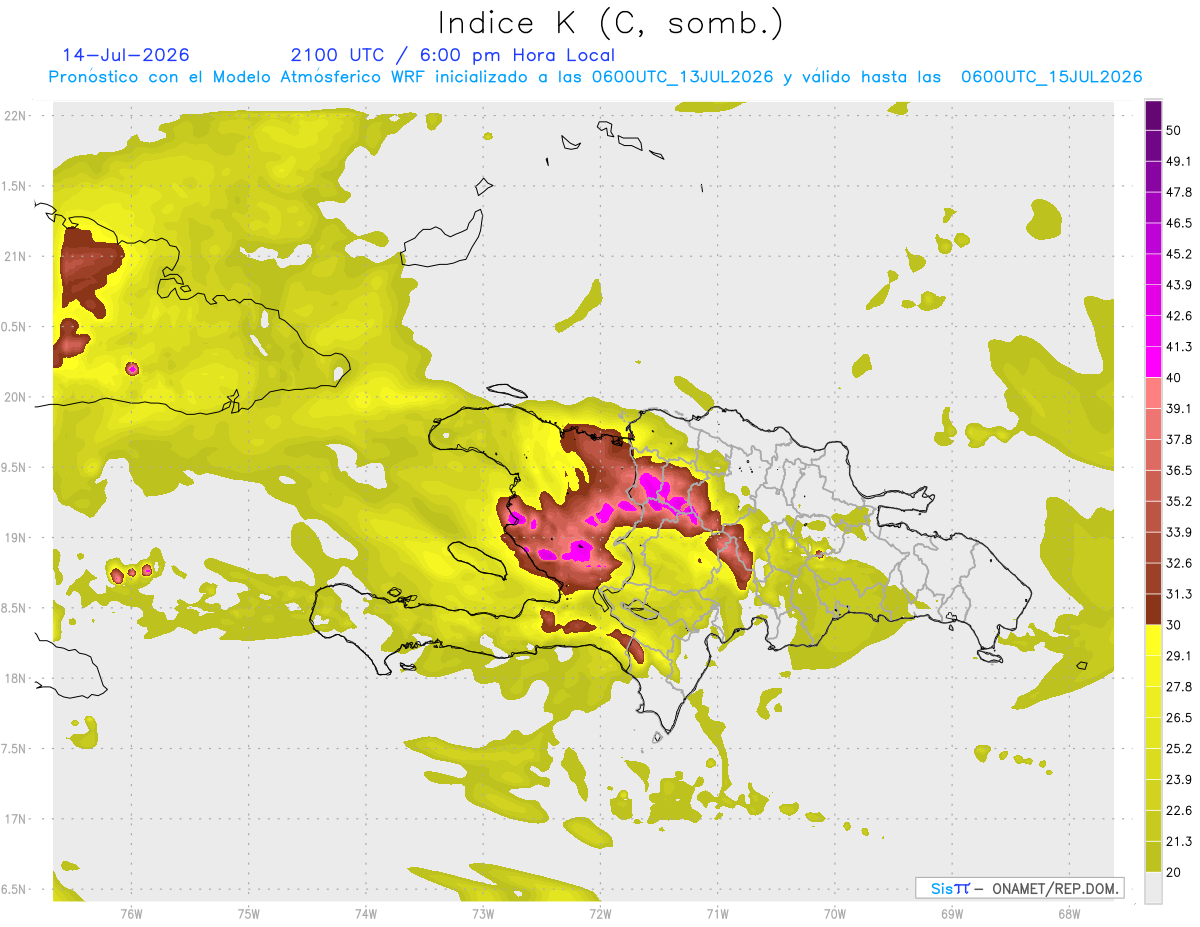The width and height of the screenshot is (1200, 927).
Task: Click the "43.9" colorbar label
Action: (x=1179, y=285)
